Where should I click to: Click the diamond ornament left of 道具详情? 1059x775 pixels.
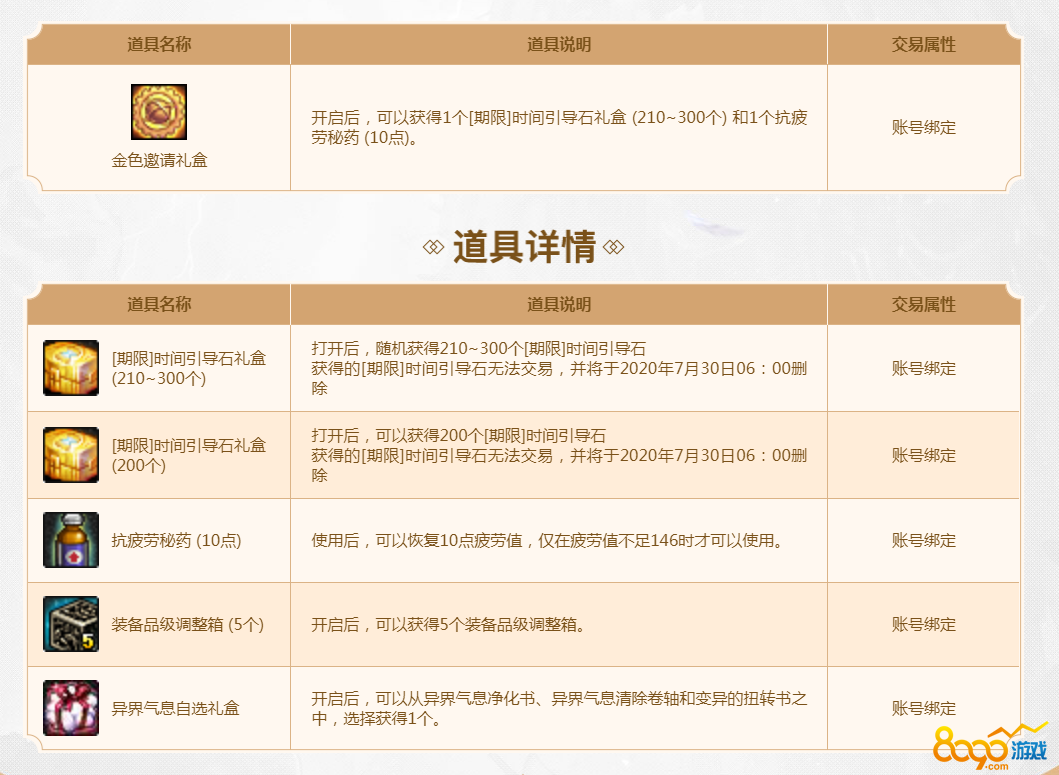pos(433,247)
